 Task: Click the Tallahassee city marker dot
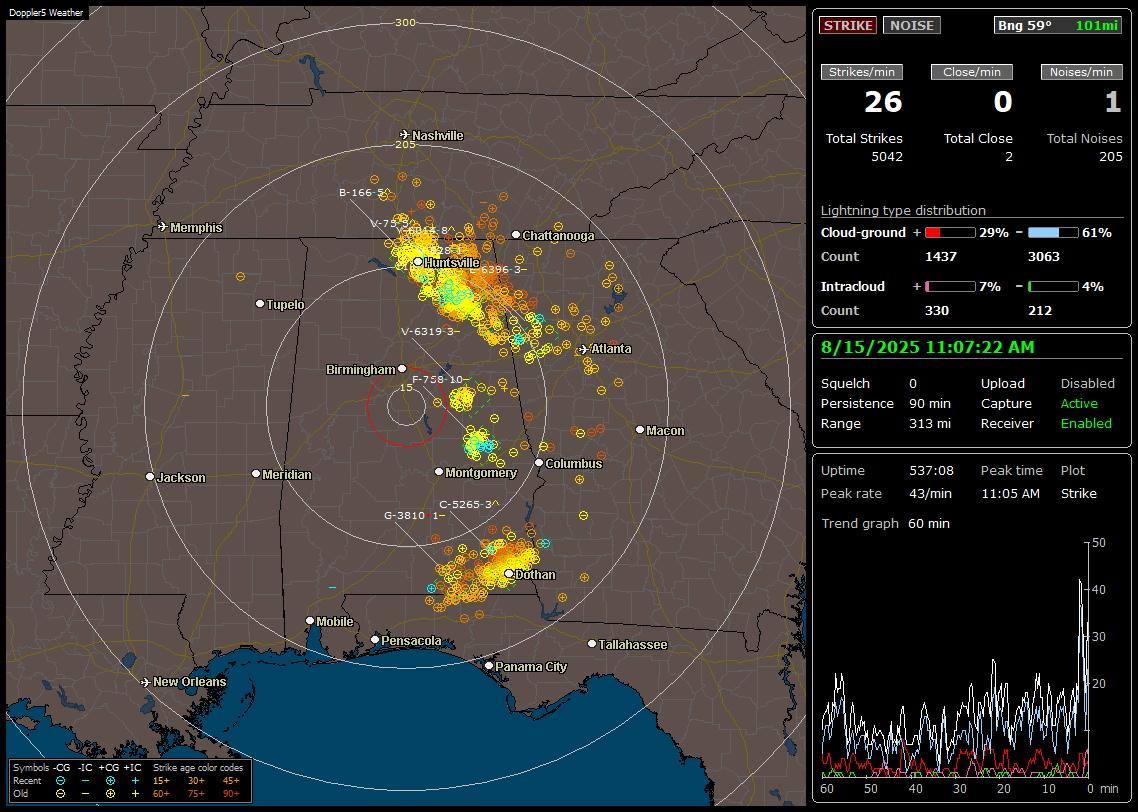pos(592,644)
